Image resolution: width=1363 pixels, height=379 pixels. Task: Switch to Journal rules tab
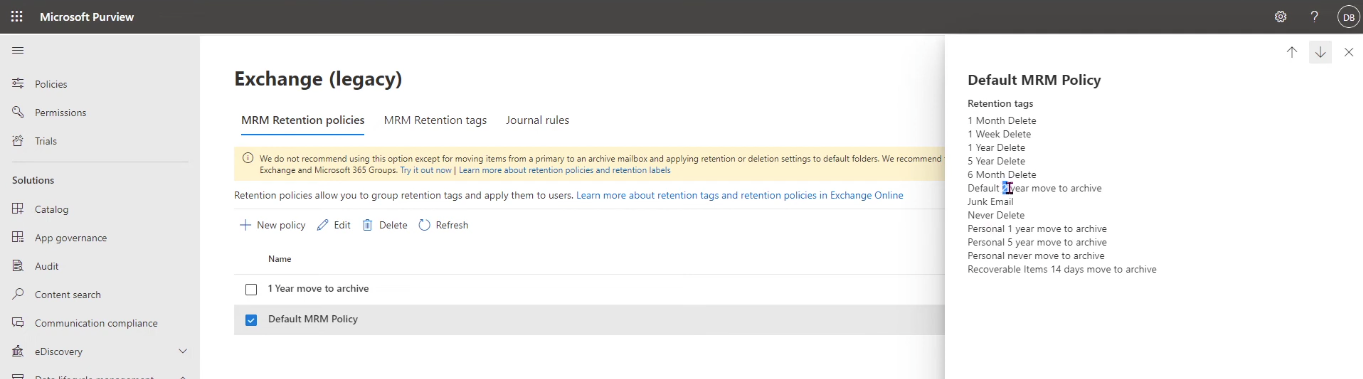[x=537, y=120]
